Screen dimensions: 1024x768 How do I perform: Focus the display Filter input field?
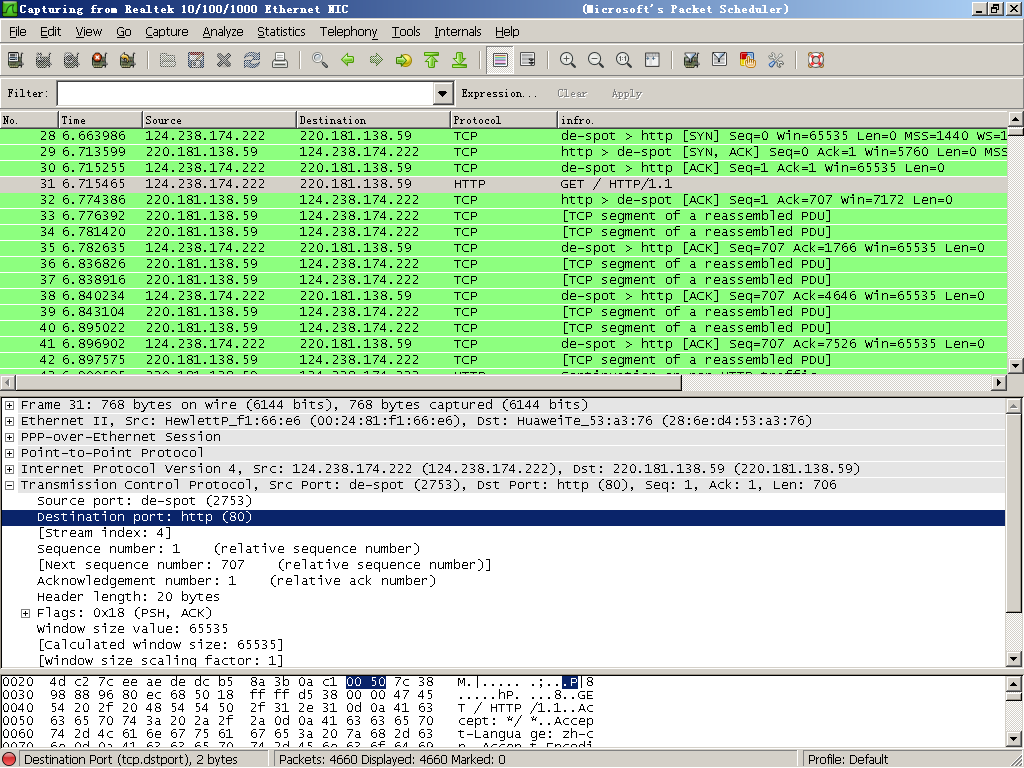(x=246, y=93)
